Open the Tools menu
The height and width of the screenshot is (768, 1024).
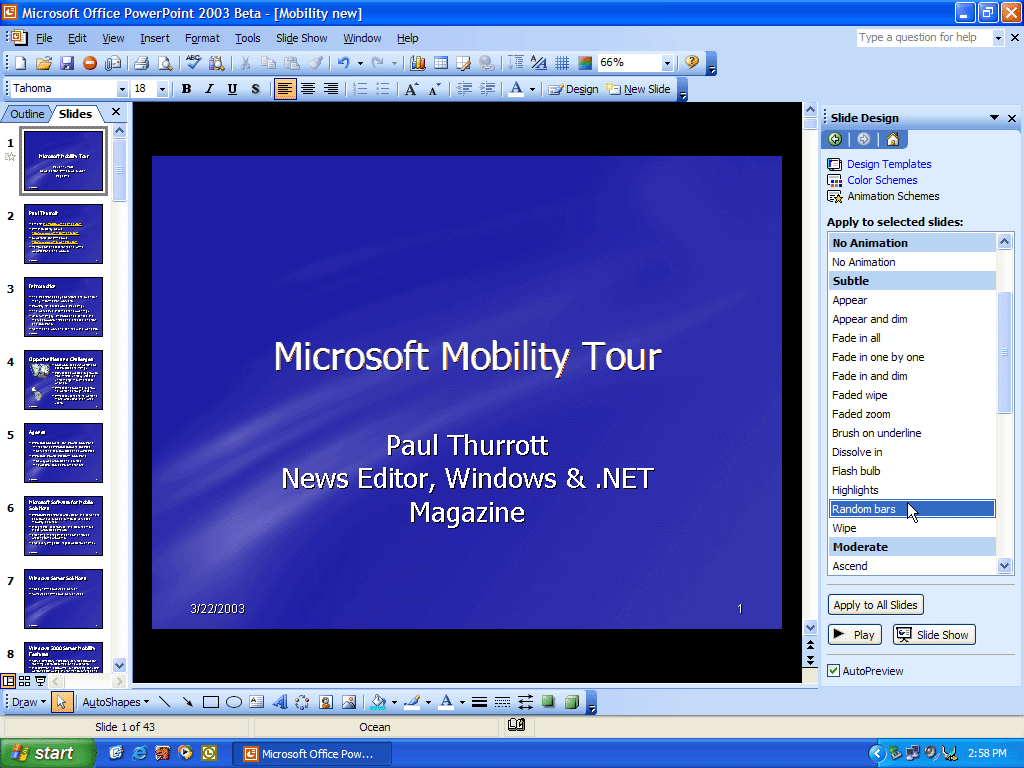coord(248,39)
